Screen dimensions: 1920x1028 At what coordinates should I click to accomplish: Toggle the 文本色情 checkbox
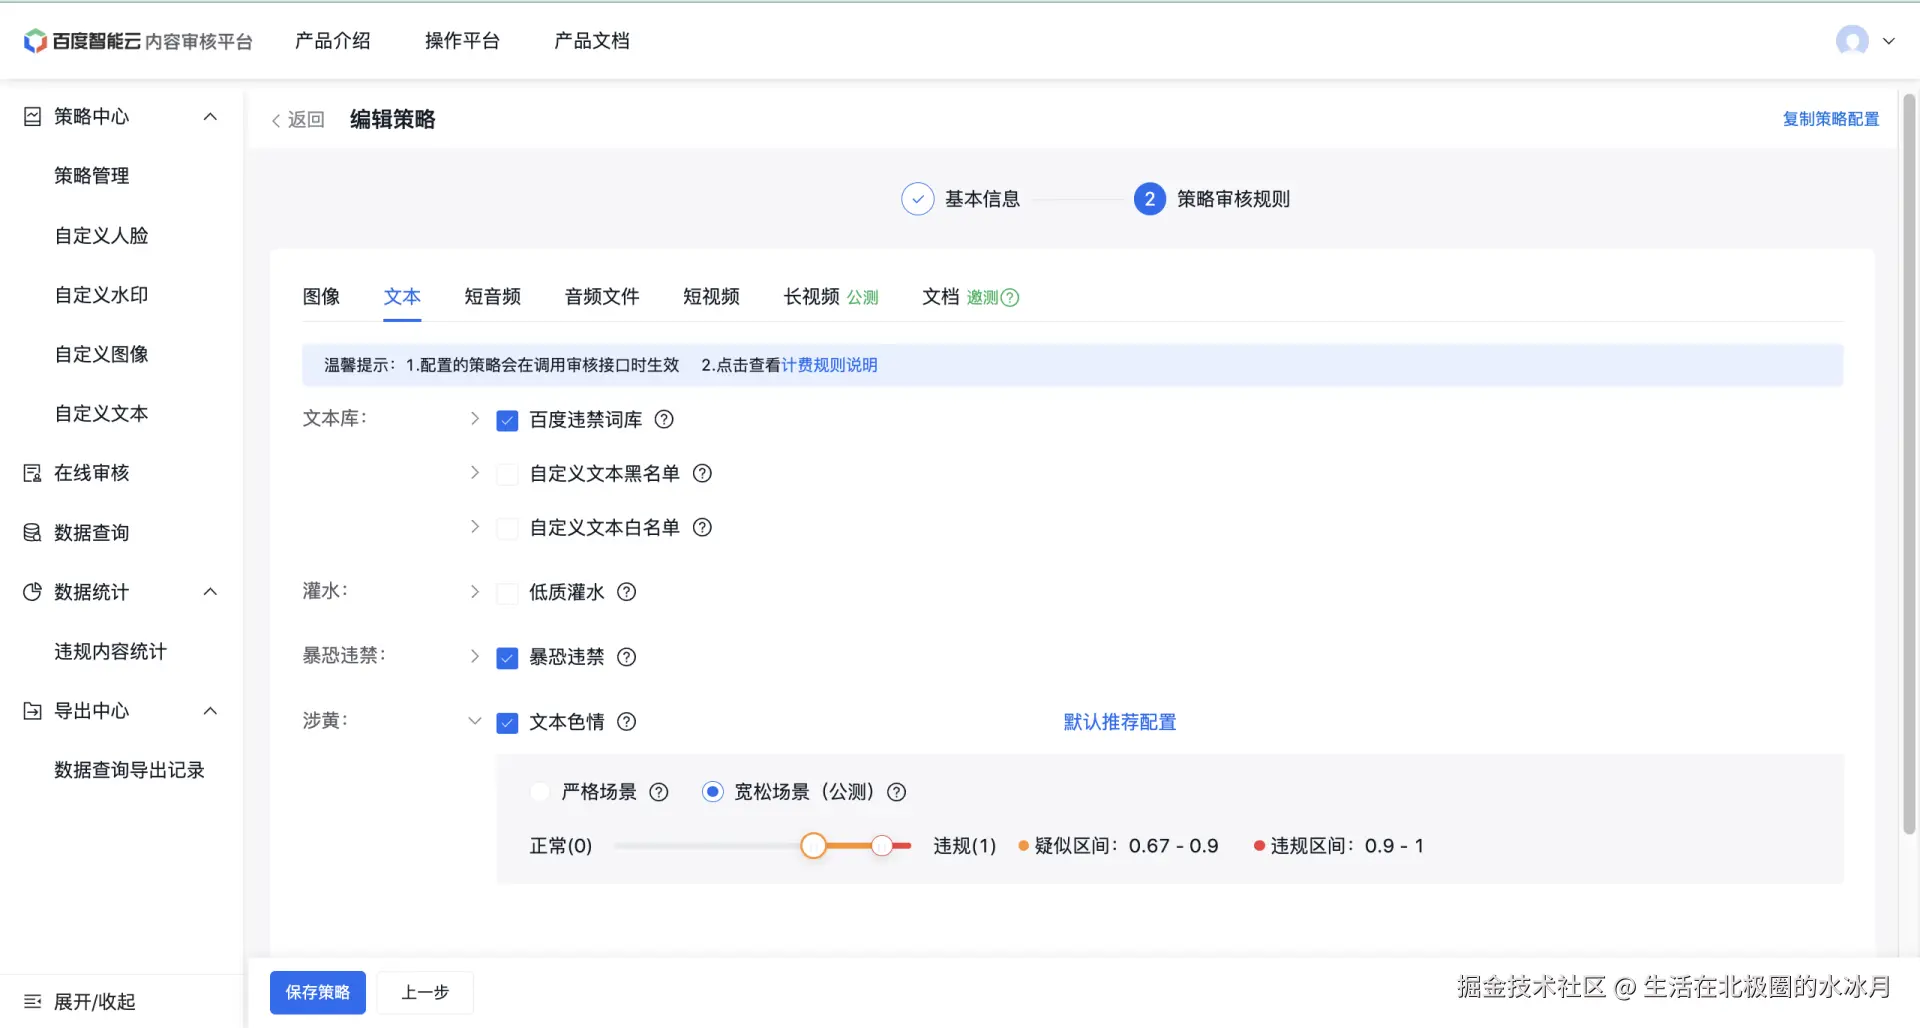pos(508,723)
